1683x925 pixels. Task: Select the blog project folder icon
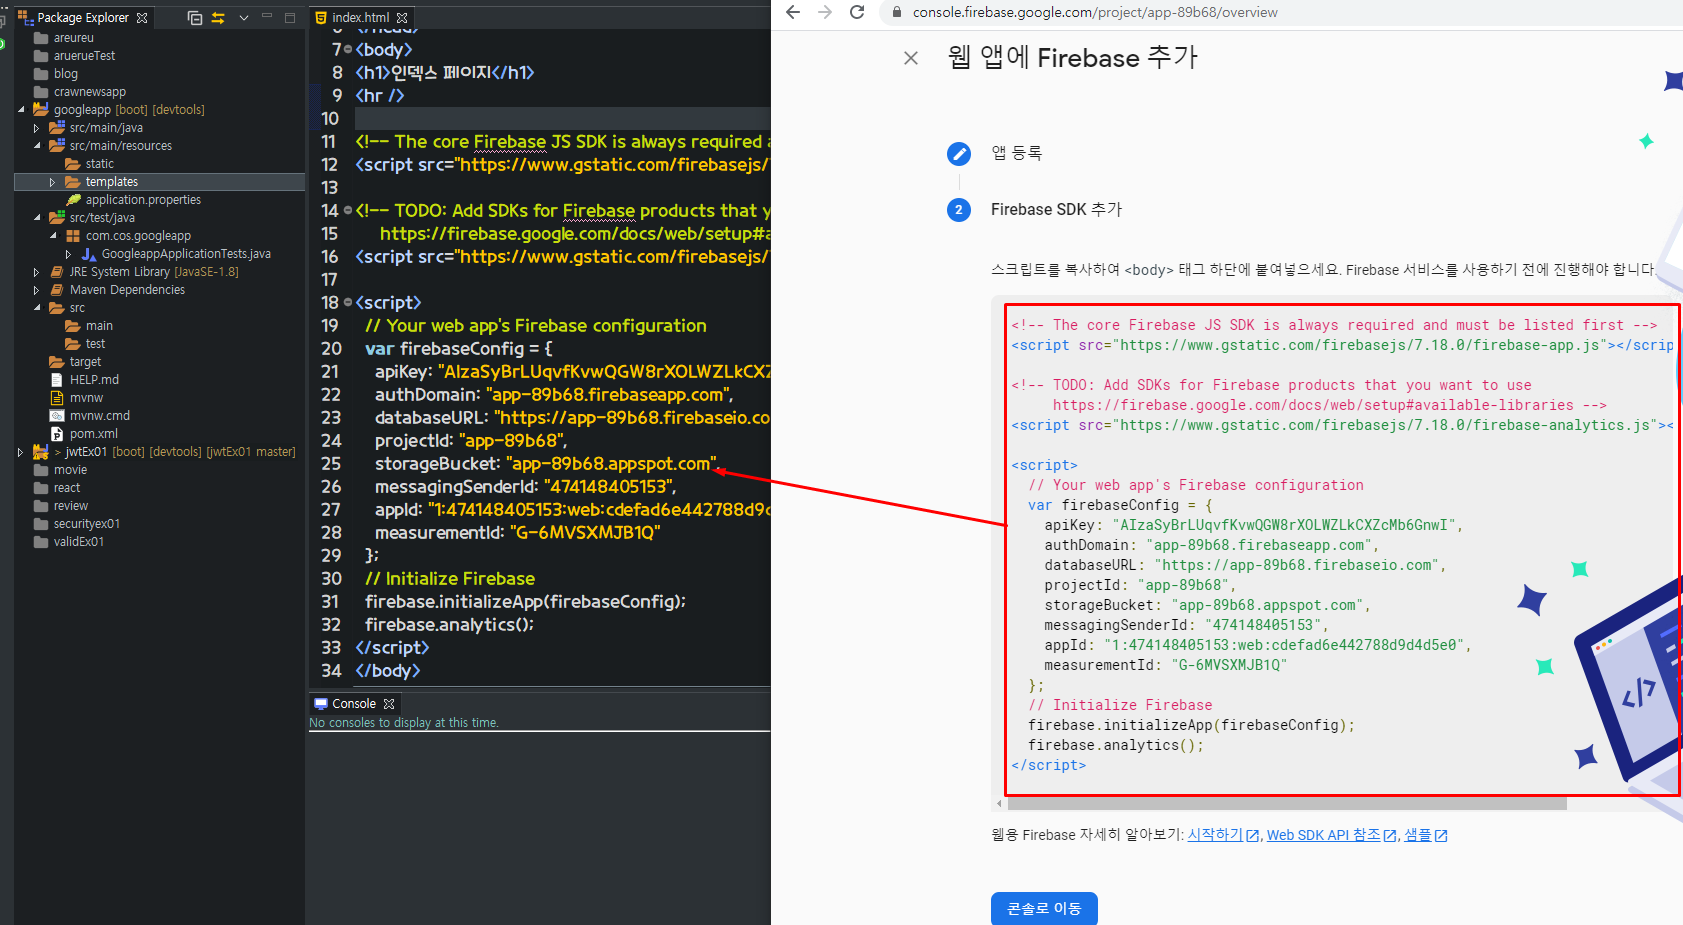click(x=41, y=74)
